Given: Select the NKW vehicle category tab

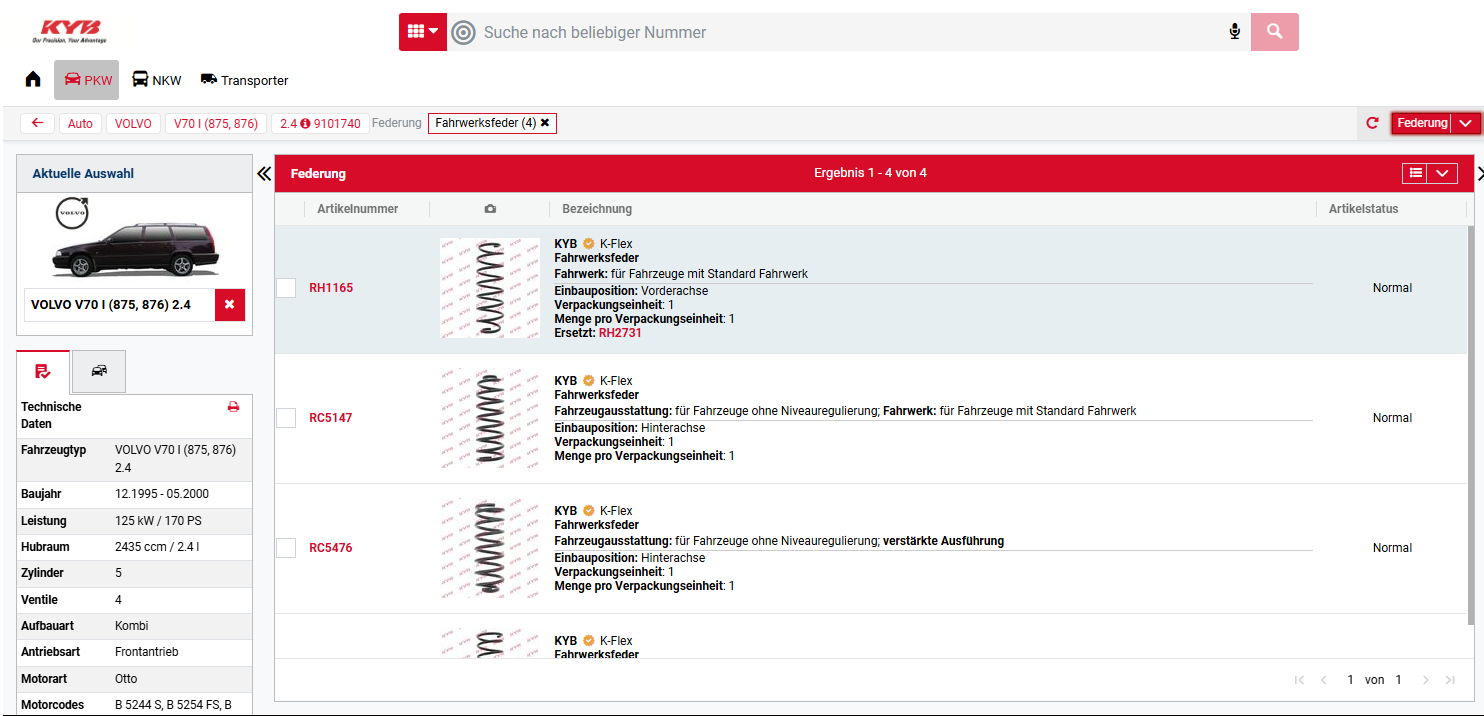Looking at the screenshot, I should pos(156,80).
